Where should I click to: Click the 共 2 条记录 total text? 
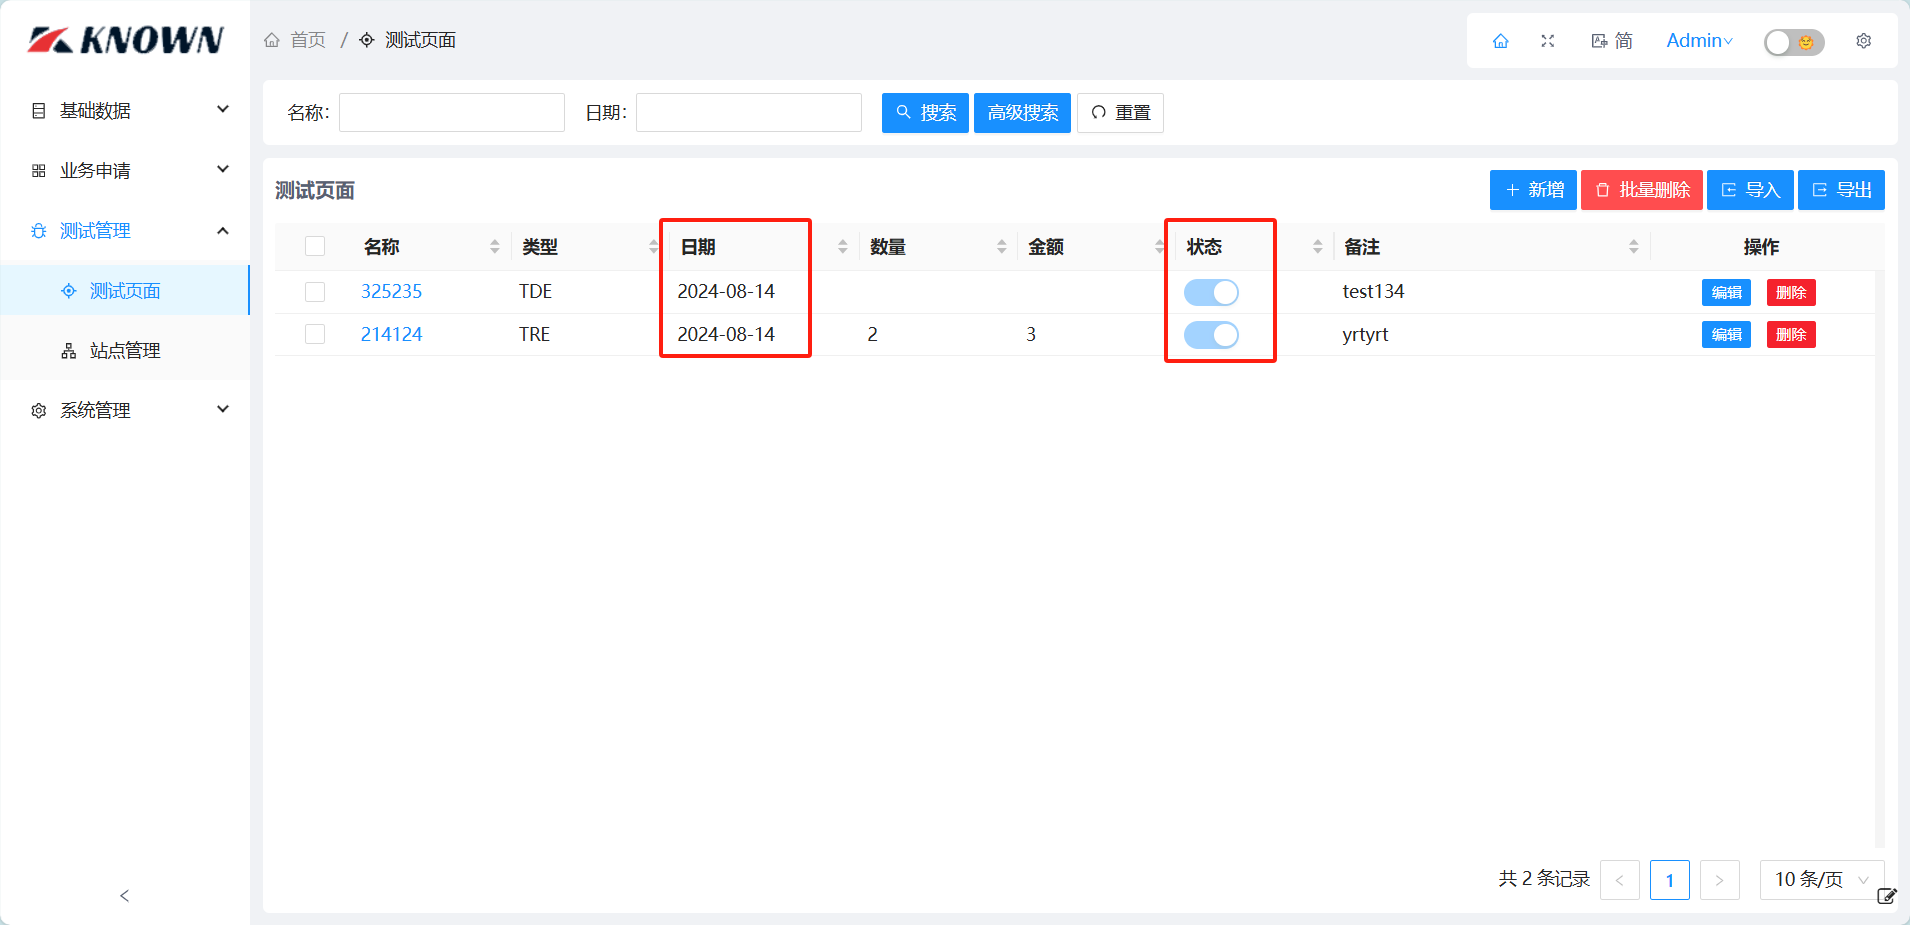coord(1544,879)
